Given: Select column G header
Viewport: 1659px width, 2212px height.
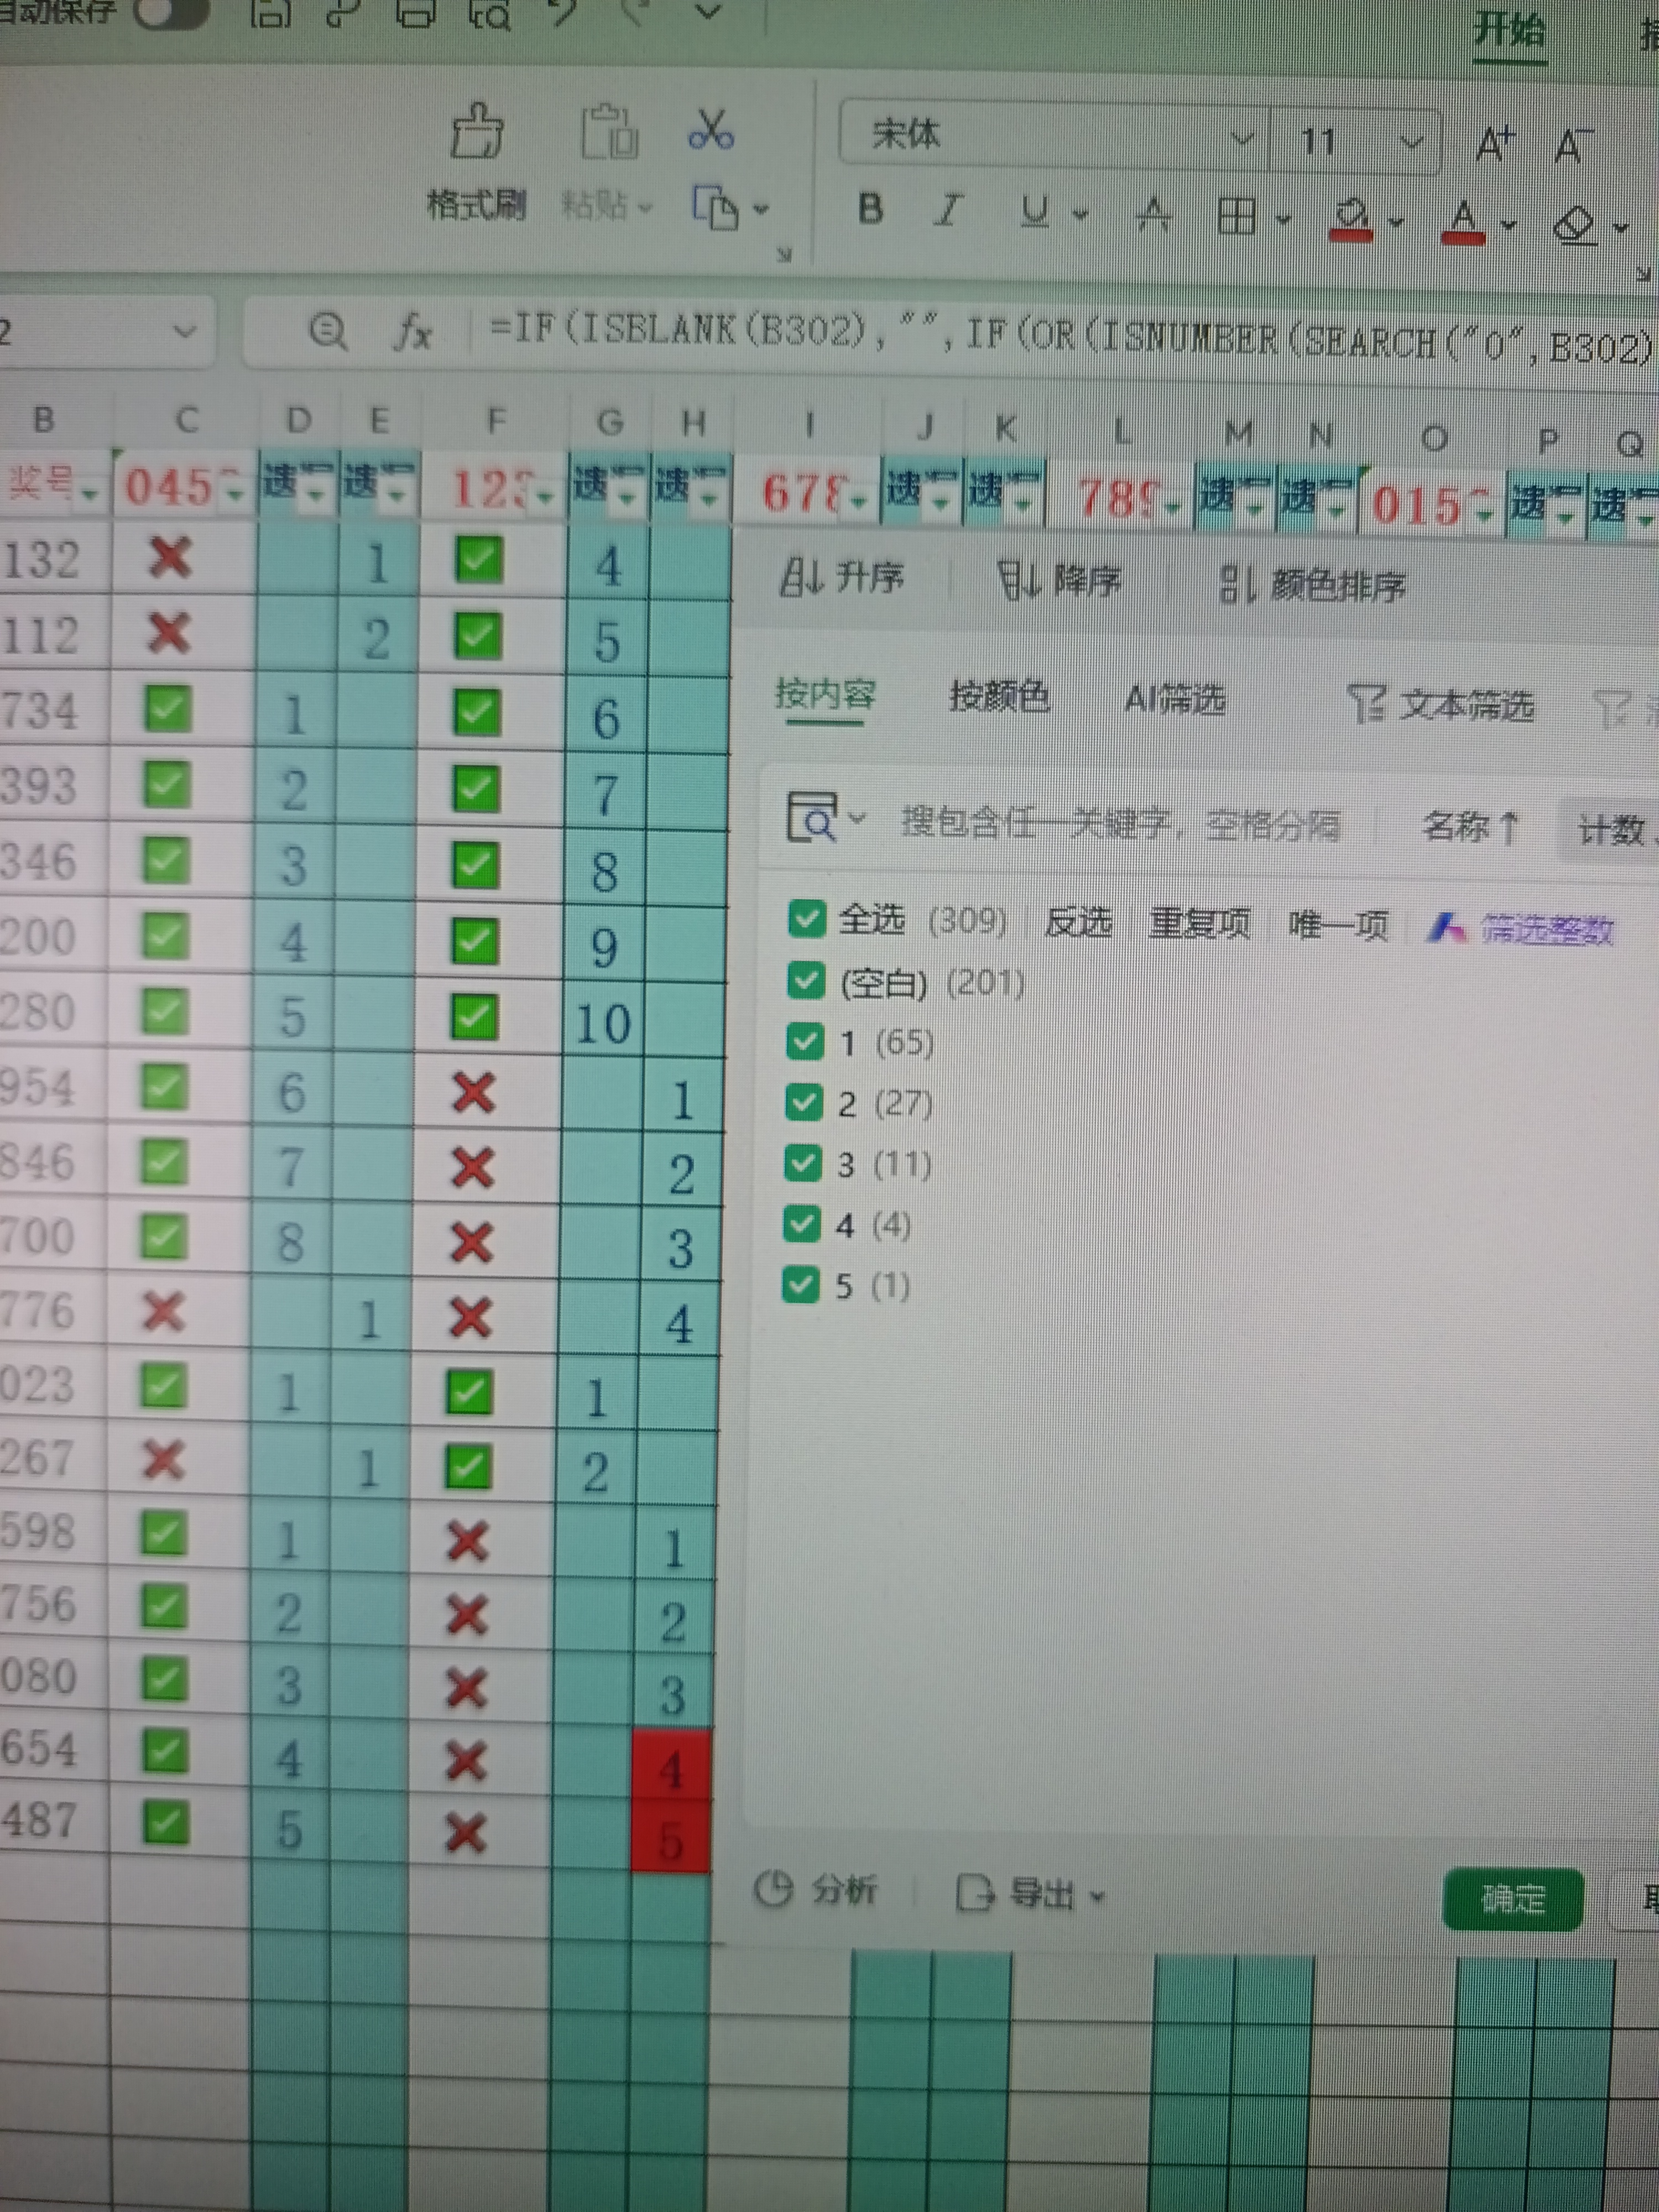Looking at the screenshot, I should [x=609, y=423].
